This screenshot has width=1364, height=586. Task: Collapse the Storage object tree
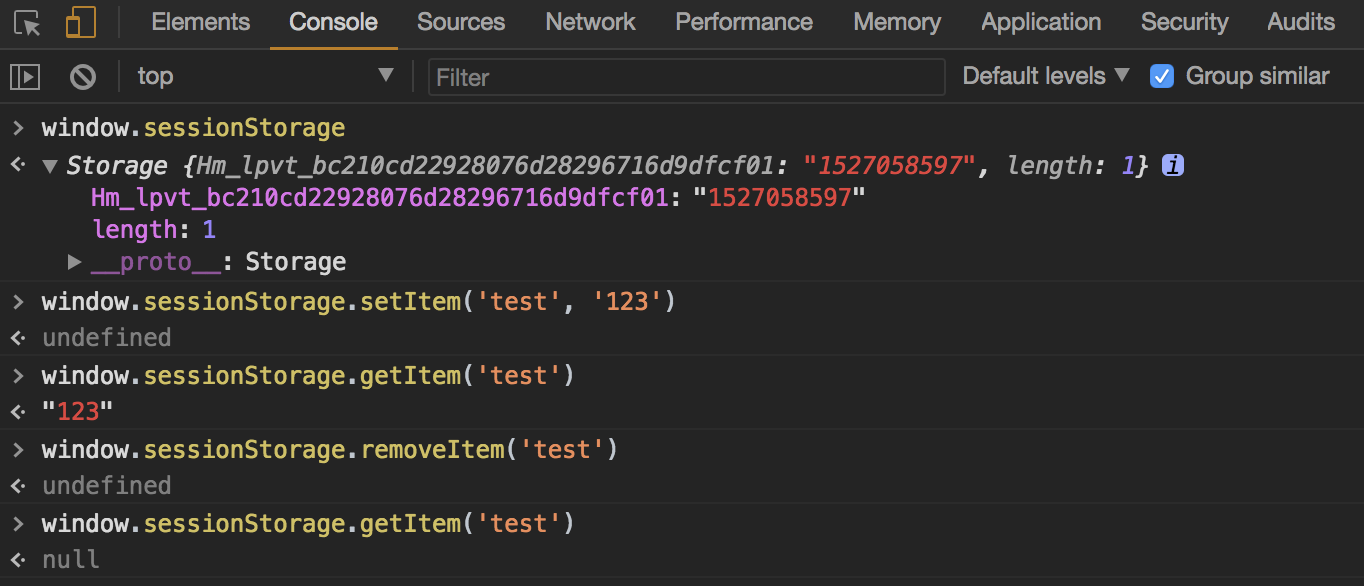pos(50,167)
